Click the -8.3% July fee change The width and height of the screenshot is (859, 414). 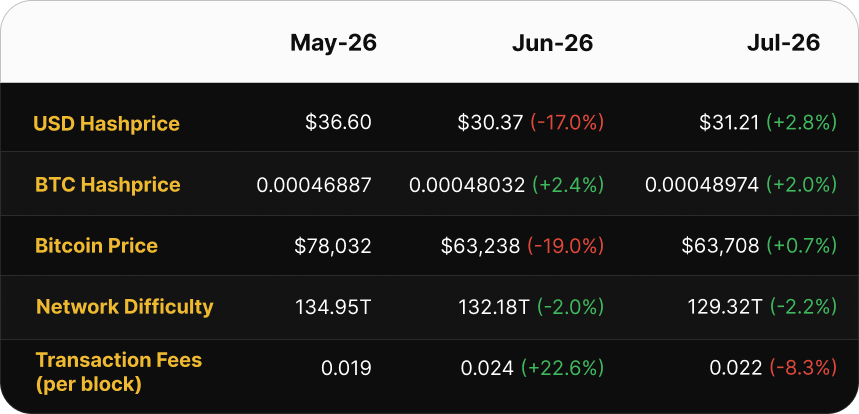coord(802,368)
